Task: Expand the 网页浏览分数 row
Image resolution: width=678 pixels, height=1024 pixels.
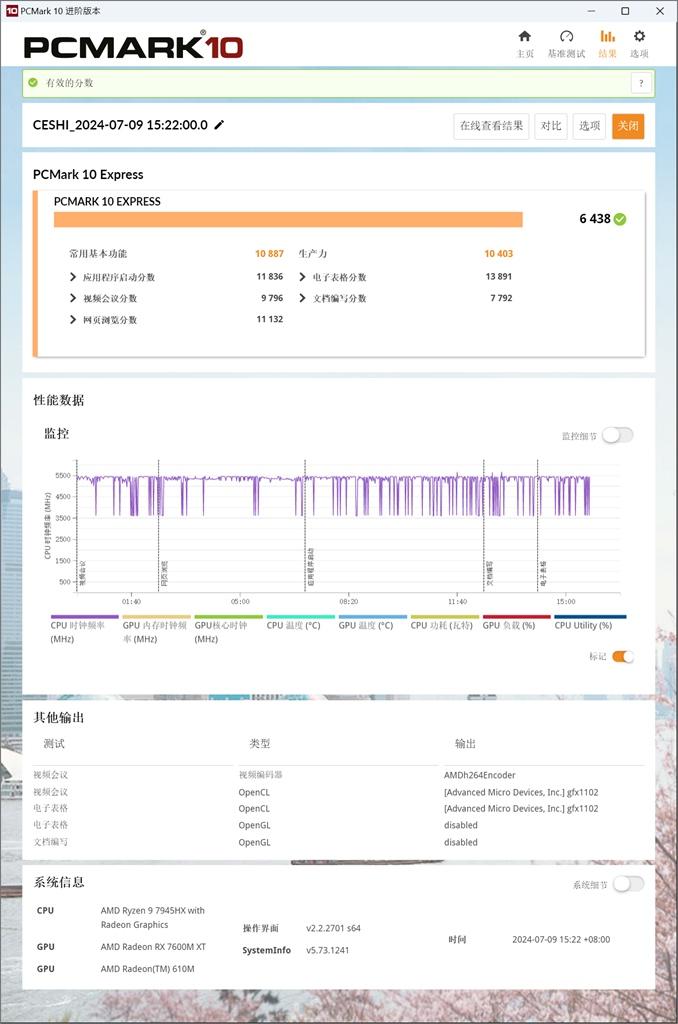Action: click(x=73, y=319)
